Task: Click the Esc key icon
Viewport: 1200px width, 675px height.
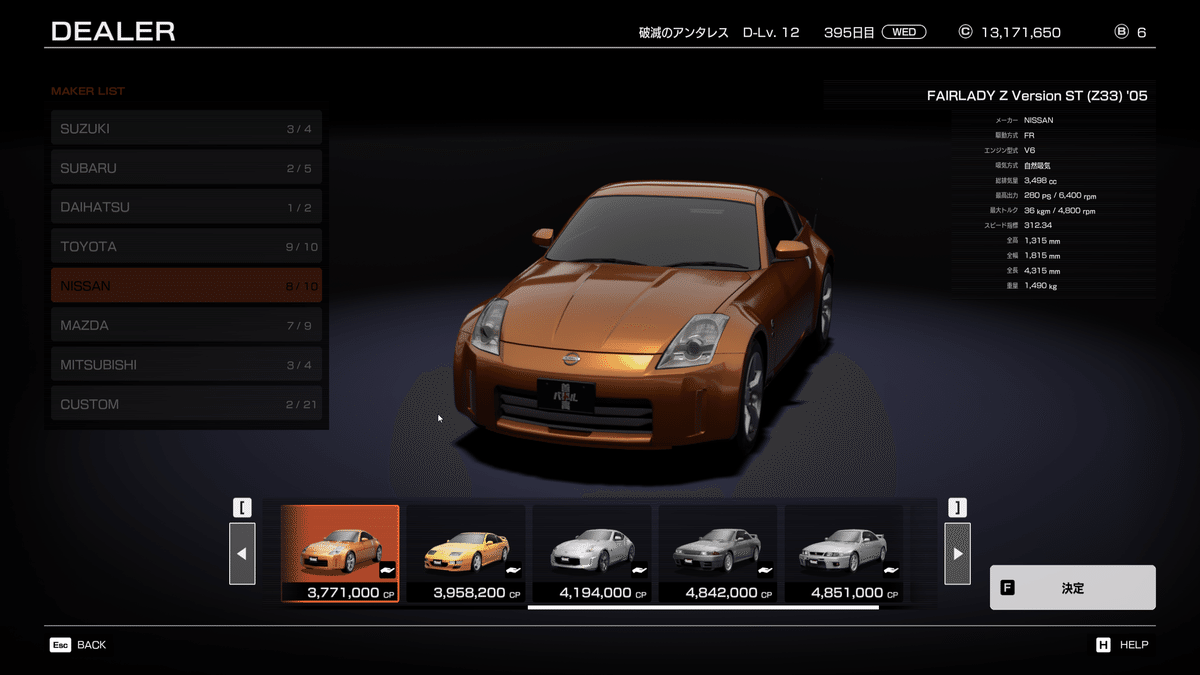Action: [60, 645]
